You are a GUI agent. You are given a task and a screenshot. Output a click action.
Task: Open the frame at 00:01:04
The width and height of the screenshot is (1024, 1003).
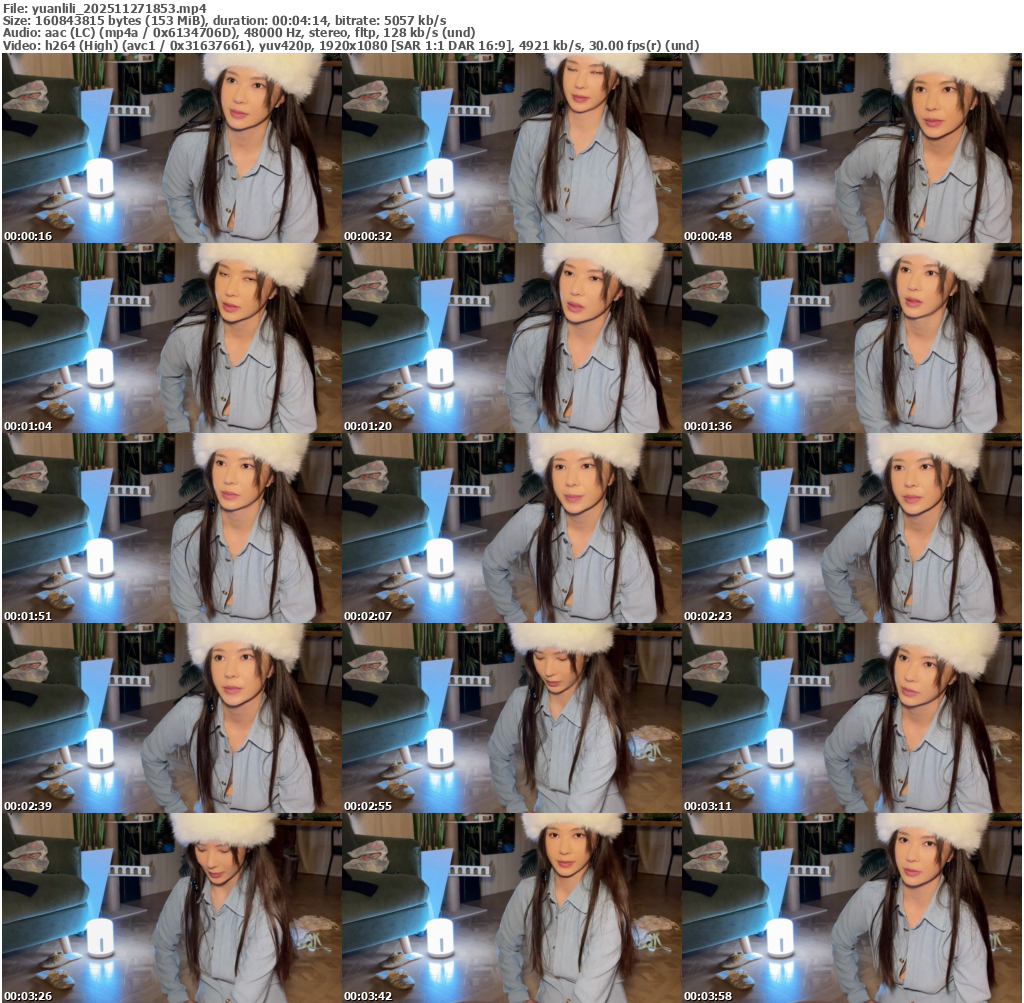coord(172,338)
